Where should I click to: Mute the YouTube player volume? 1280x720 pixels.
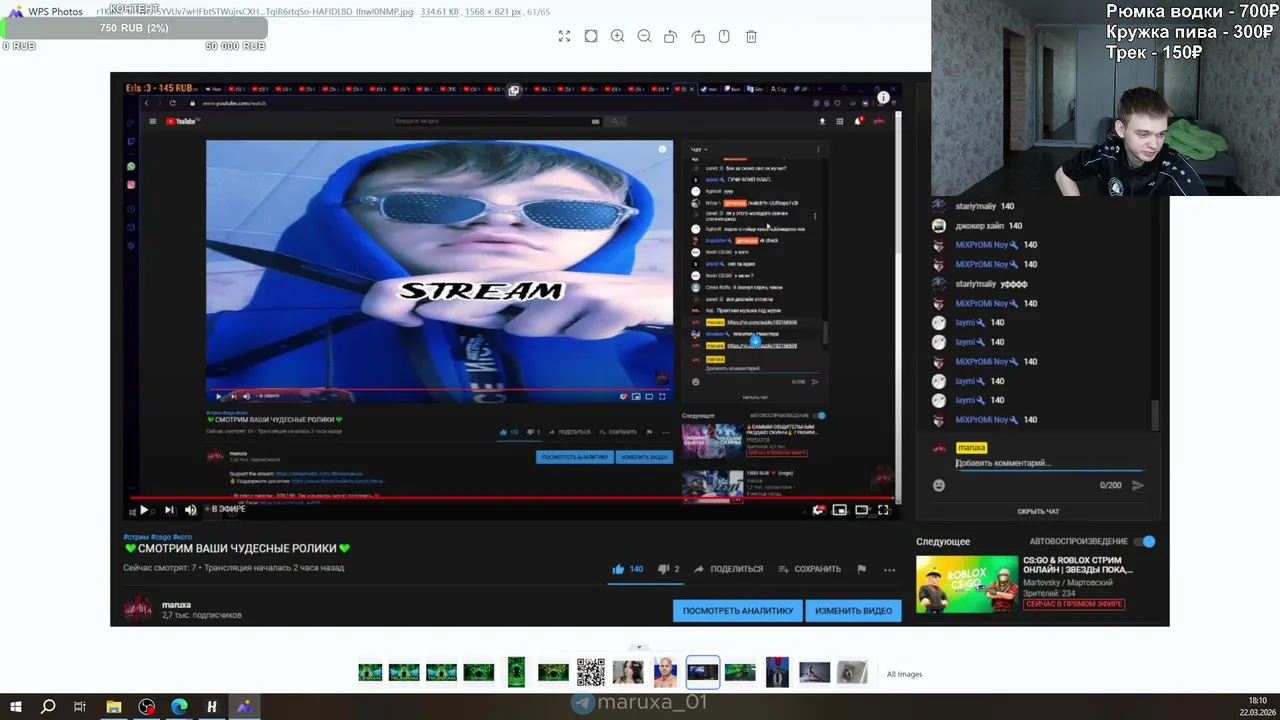[x=190, y=510]
